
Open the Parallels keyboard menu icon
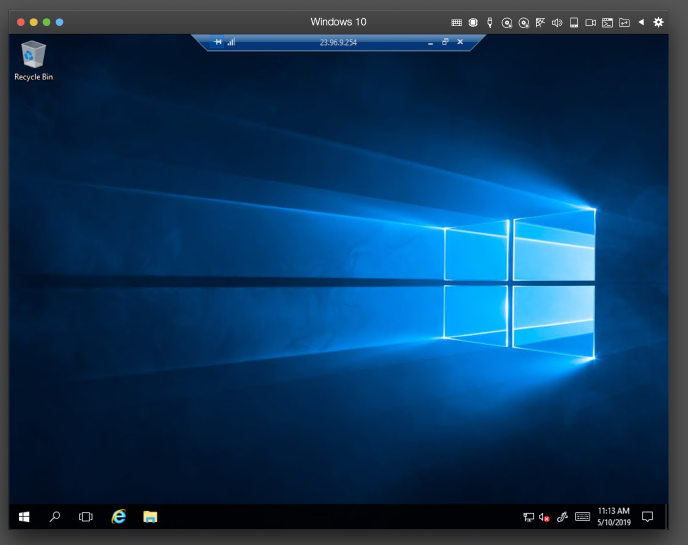456,22
